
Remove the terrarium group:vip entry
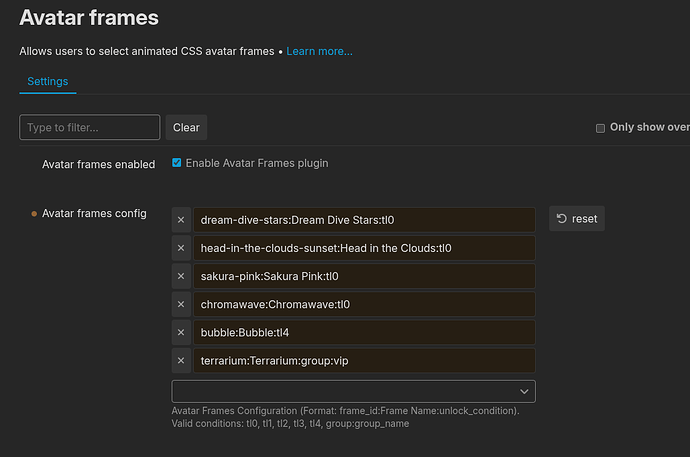pos(181,361)
